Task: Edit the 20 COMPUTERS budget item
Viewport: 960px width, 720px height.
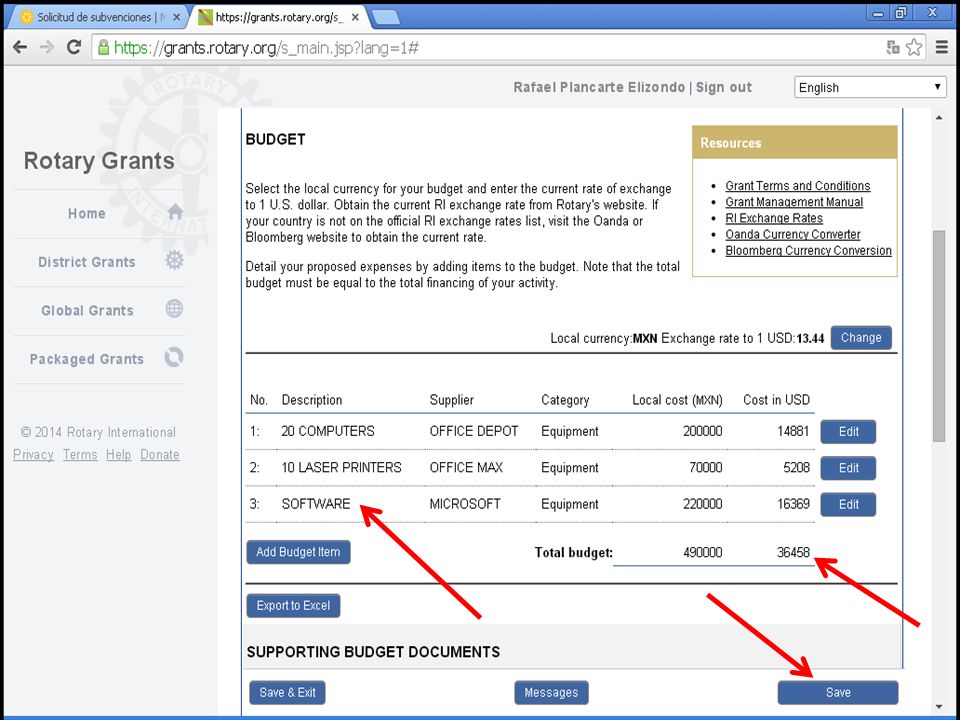Action: tap(848, 432)
